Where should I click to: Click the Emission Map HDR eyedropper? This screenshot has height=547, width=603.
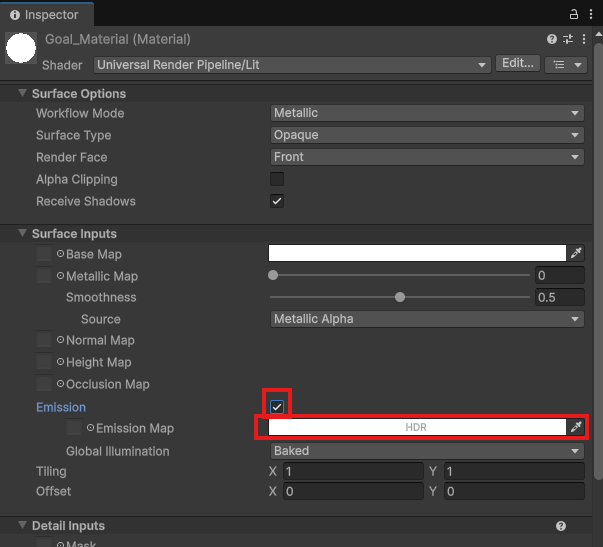577,428
